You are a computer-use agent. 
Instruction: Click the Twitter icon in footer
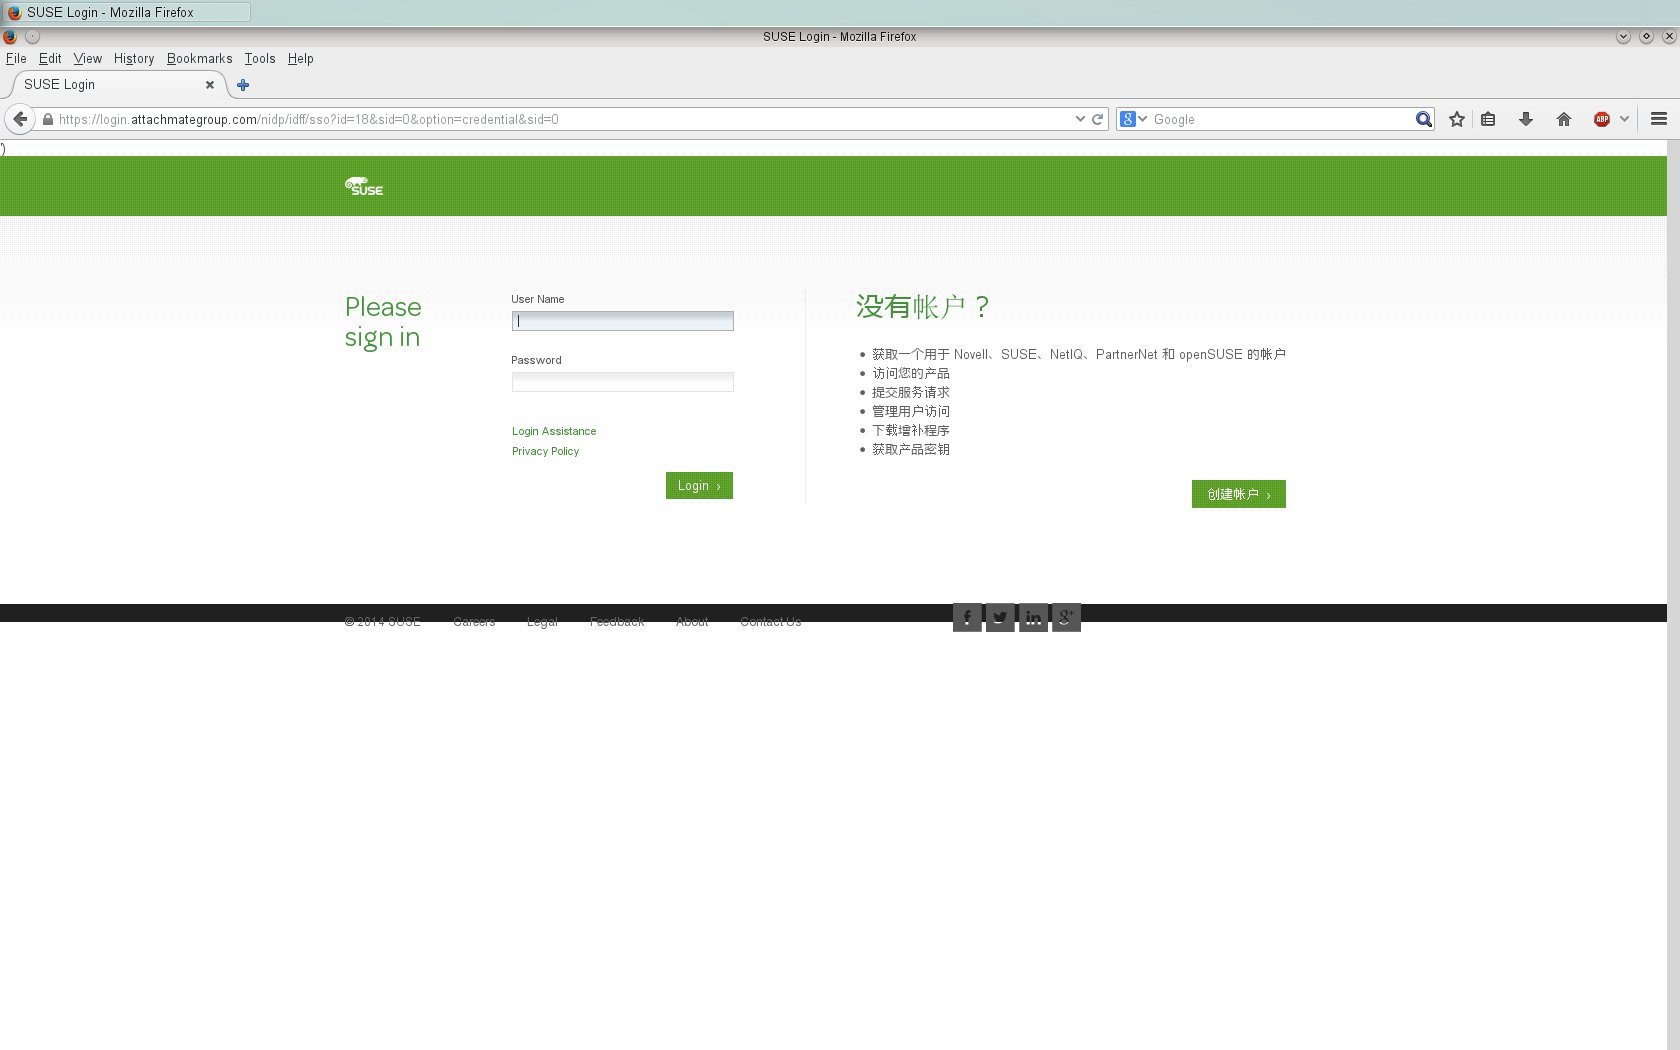pos(1000,618)
